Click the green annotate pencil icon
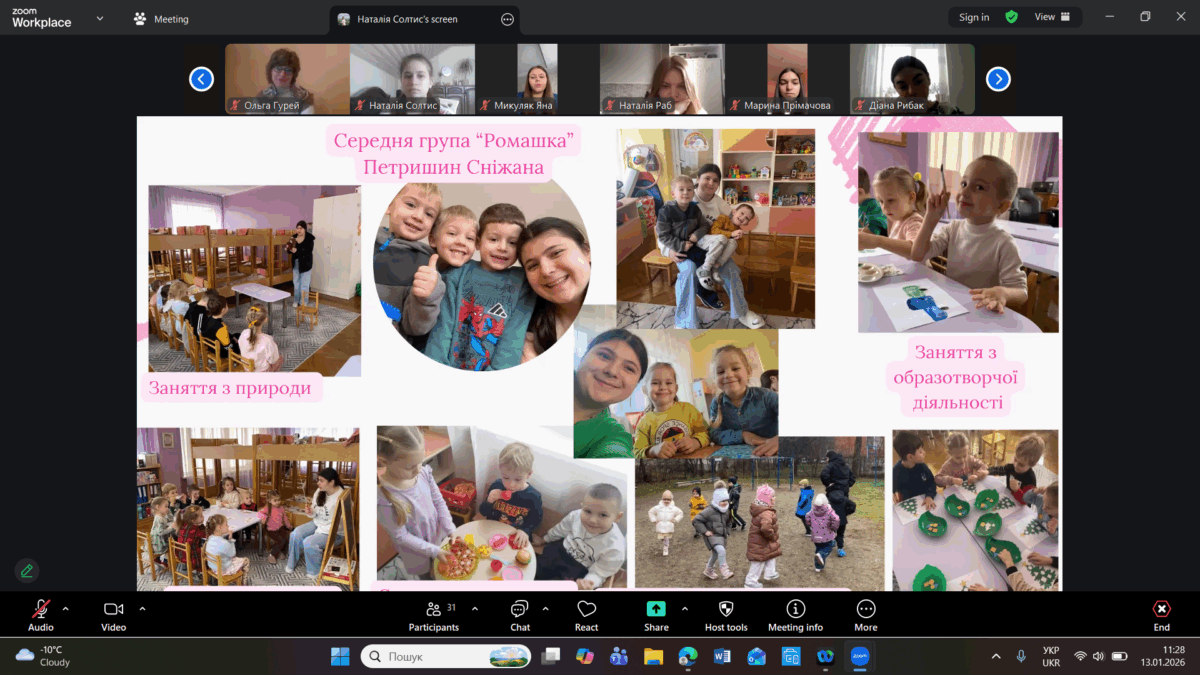 [x=27, y=570]
